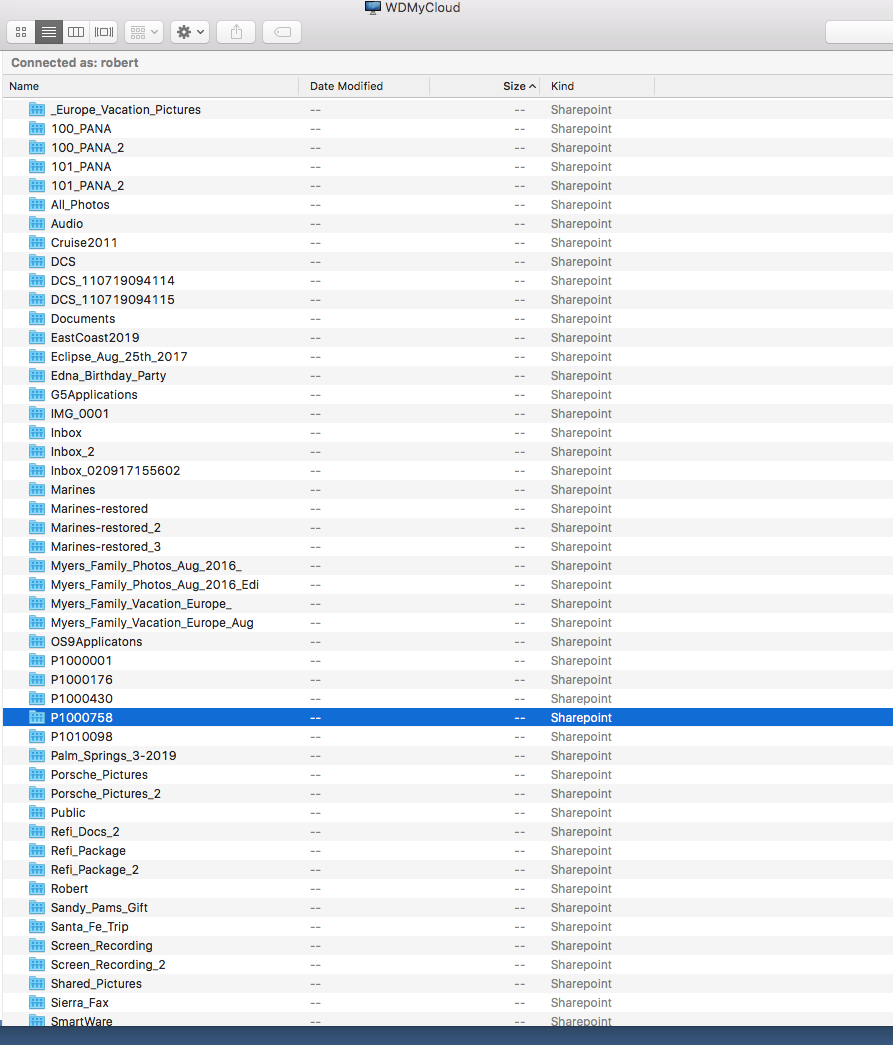The image size is (893, 1045).
Task: Select Myers_Family_Photos_Aug_2016_Edi folder name
Action: click(x=155, y=584)
